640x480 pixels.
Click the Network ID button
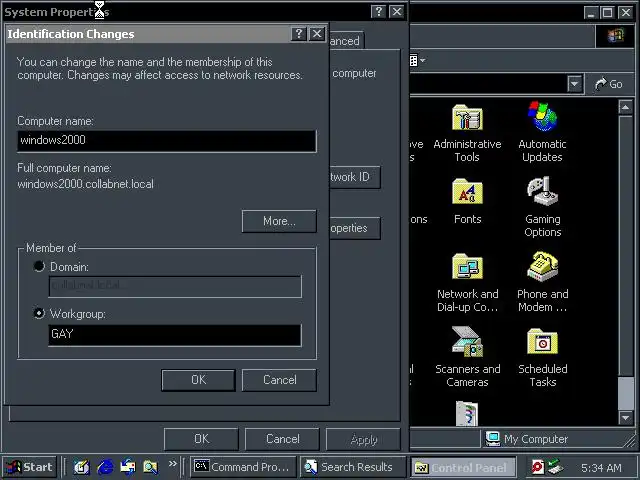(x=355, y=177)
